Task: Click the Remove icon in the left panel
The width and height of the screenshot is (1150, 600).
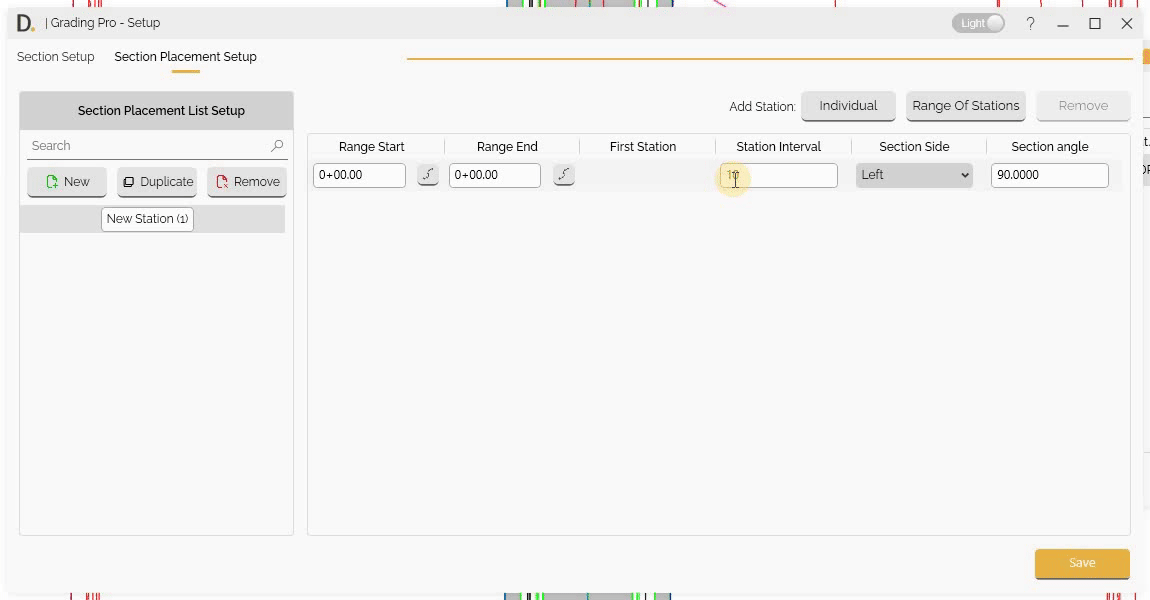Action: coord(224,181)
